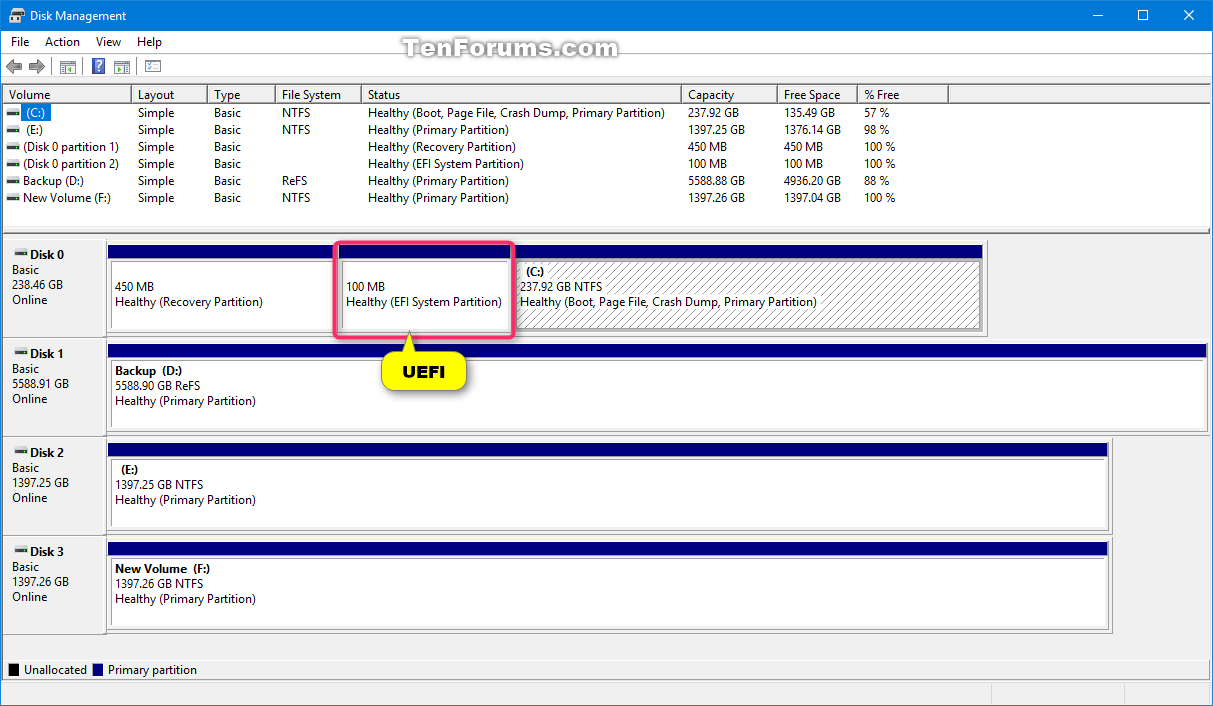The width and height of the screenshot is (1213, 706).
Task: Open the View menu
Action: pyautogui.click(x=108, y=42)
